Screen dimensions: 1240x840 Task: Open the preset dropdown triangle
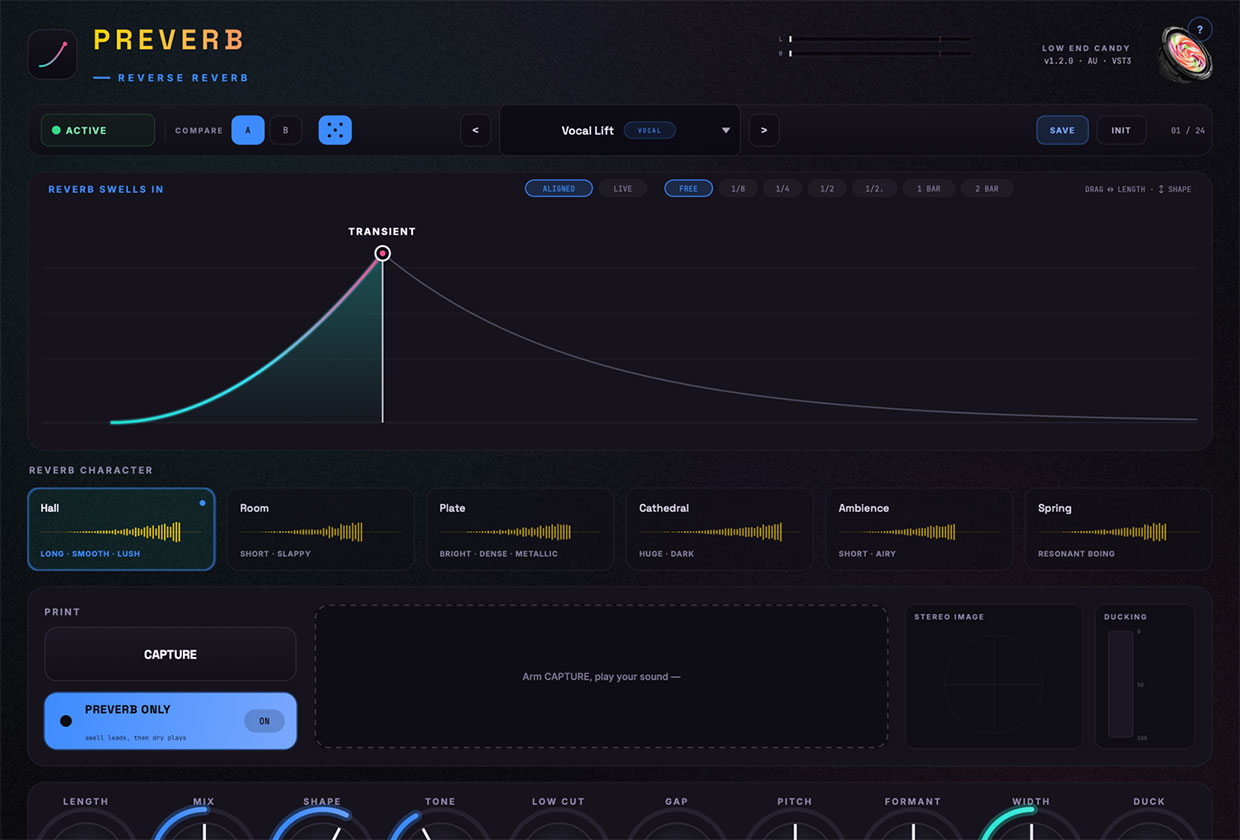tap(726, 131)
